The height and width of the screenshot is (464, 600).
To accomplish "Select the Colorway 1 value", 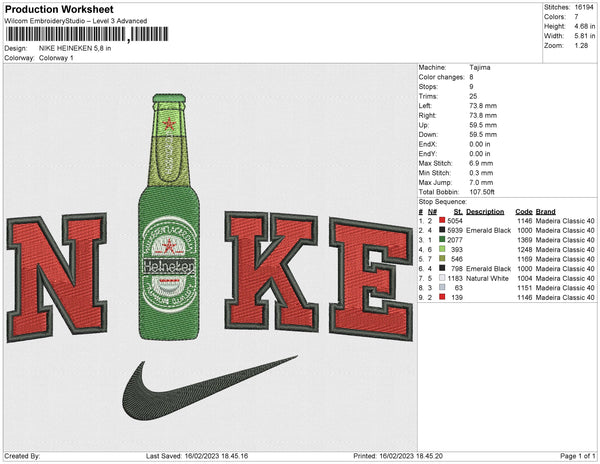I will pos(56,58).
